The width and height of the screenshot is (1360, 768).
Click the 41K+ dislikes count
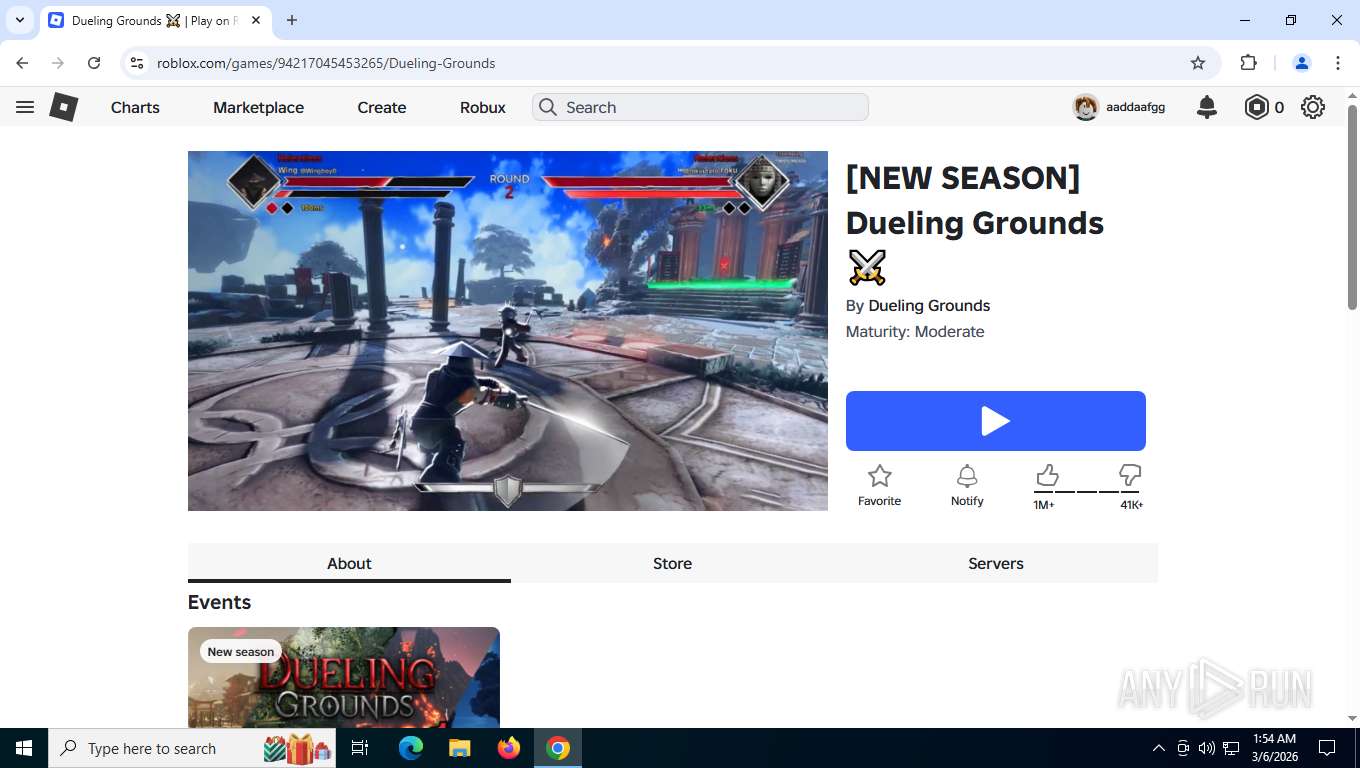click(x=1132, y=505)
